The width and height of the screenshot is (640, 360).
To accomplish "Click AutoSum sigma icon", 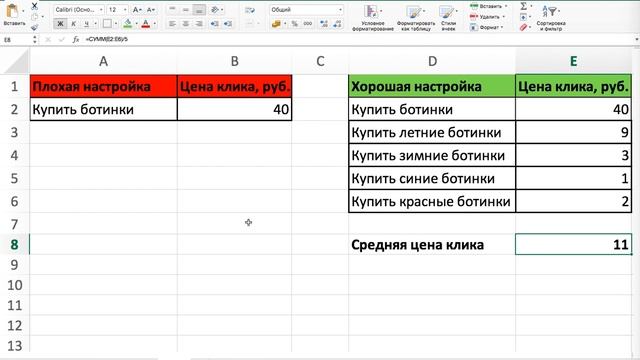I will point(524,6).
